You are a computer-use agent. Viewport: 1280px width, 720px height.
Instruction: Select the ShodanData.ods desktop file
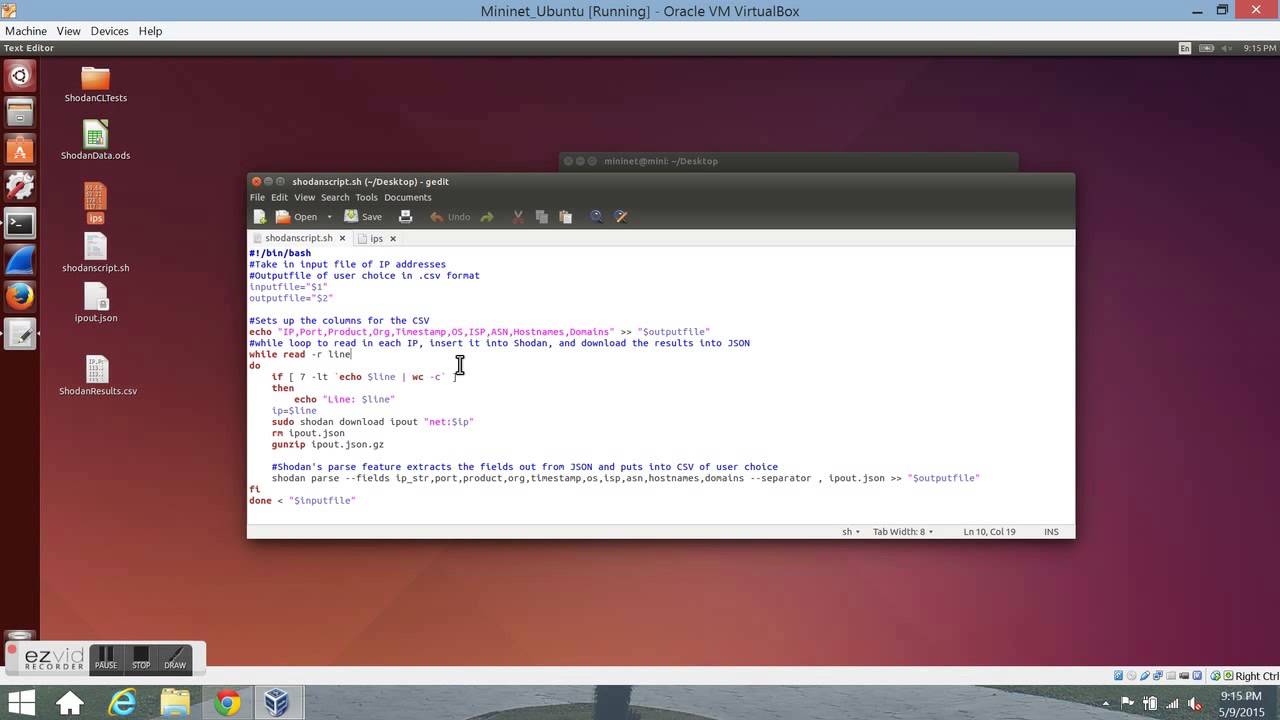95,140
